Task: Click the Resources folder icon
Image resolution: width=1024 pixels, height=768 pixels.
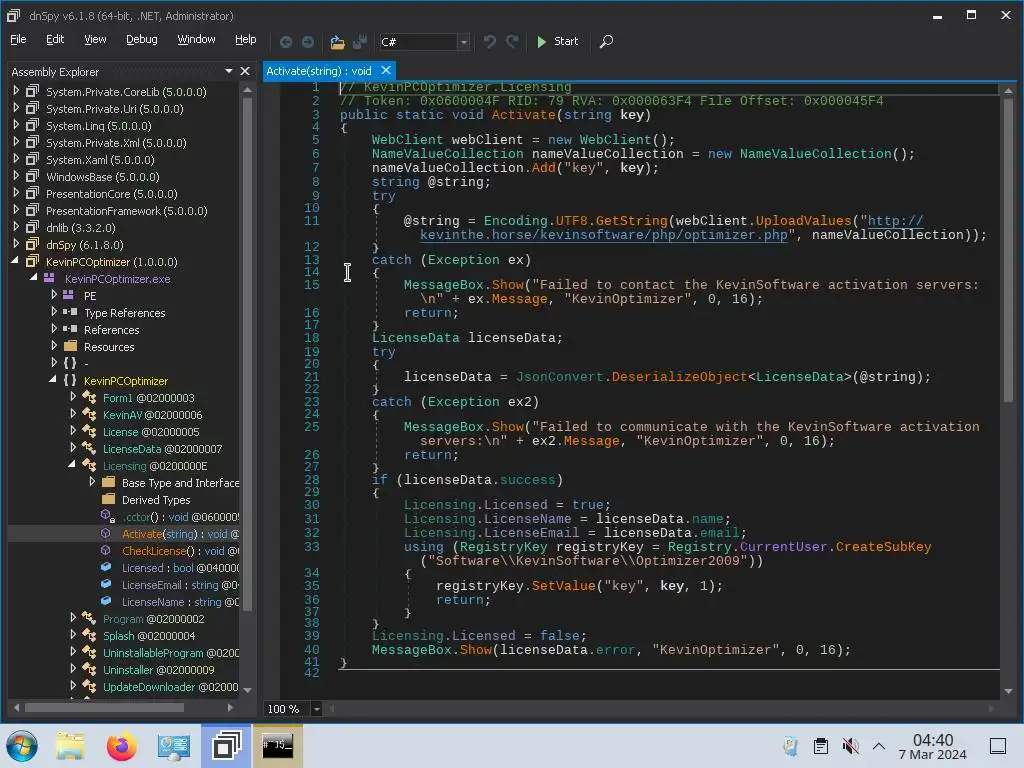Action: tap(71, 346)
